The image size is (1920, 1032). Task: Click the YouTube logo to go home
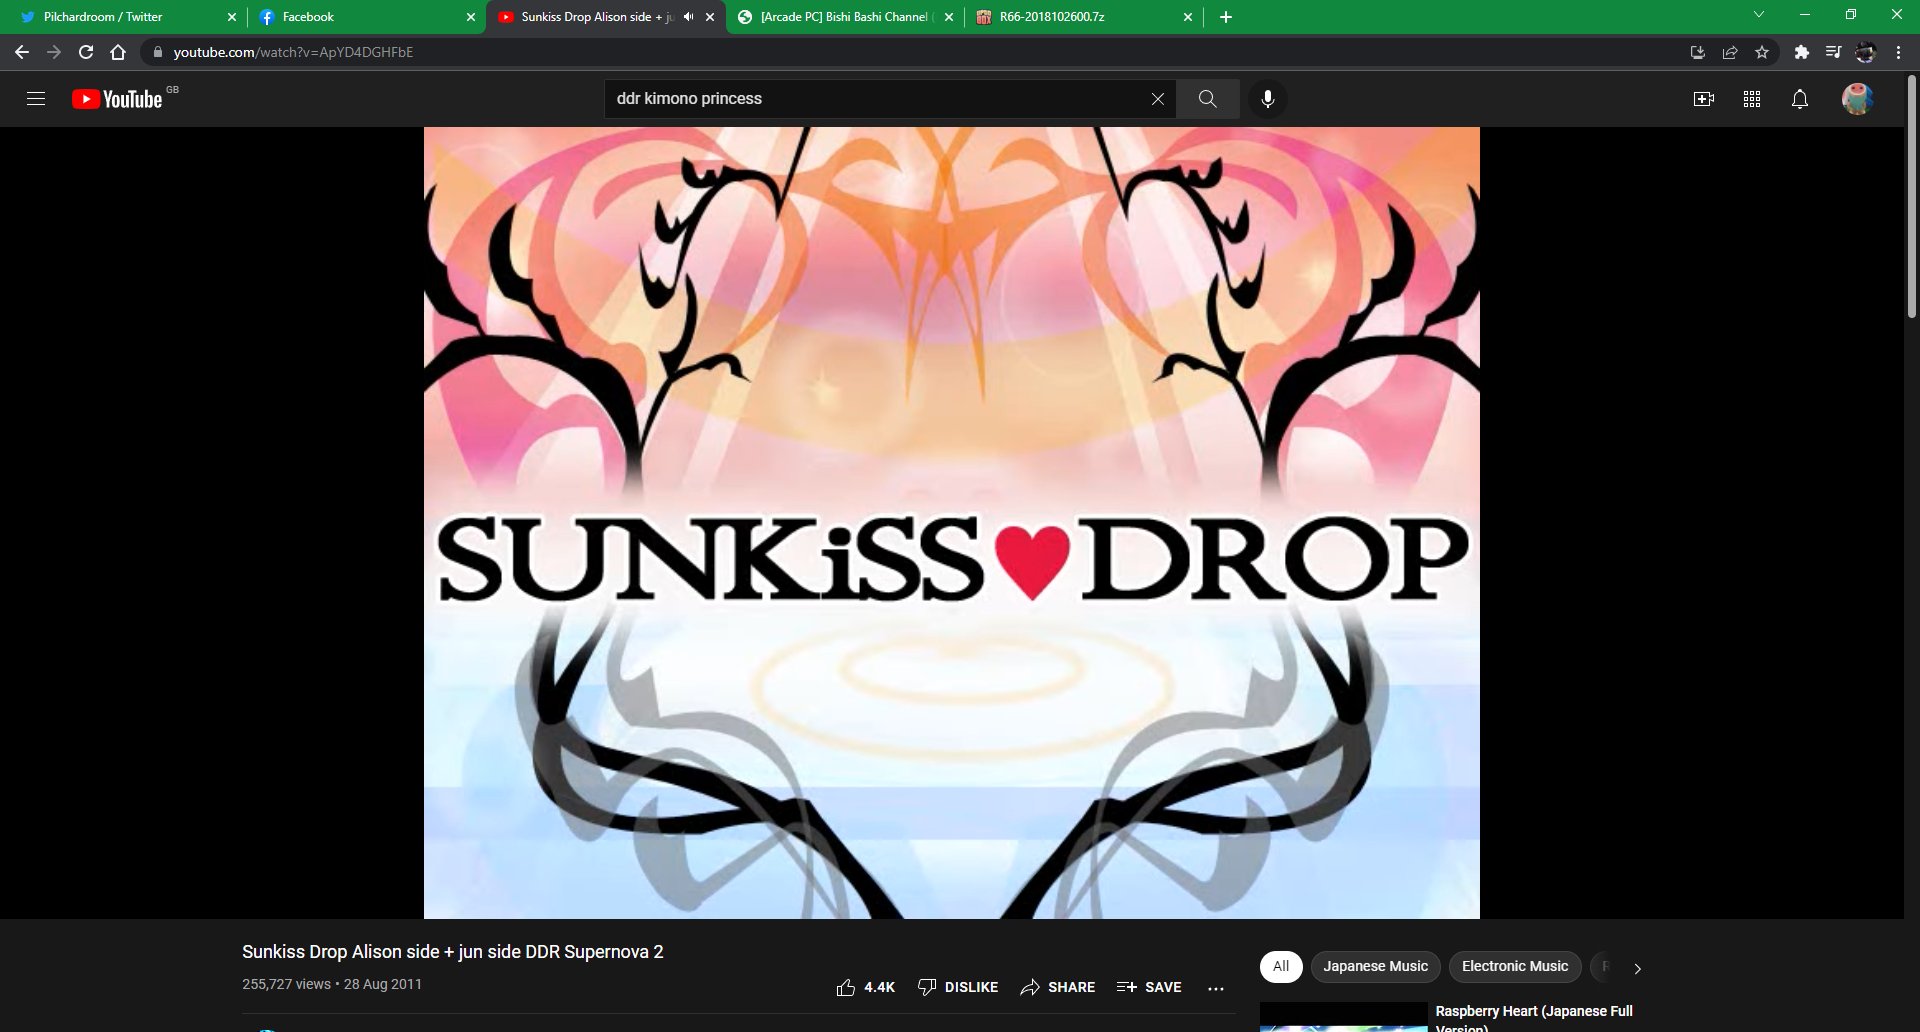[x=117, y=99]
